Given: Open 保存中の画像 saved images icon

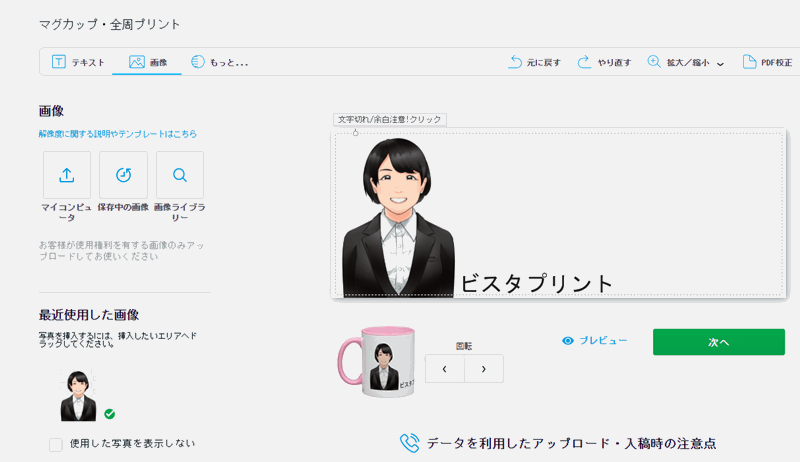Looking at the screenshot, I should pos(123,175).
